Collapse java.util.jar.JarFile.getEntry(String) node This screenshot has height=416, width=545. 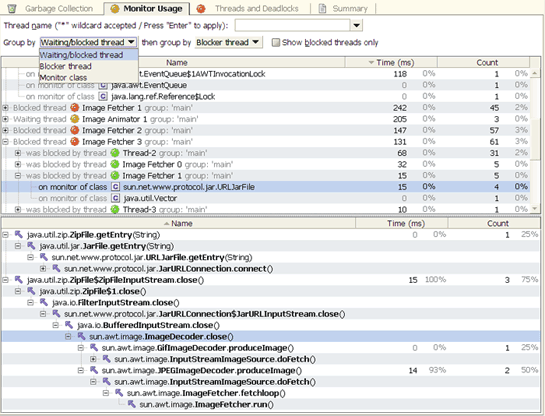pos(18,246)
